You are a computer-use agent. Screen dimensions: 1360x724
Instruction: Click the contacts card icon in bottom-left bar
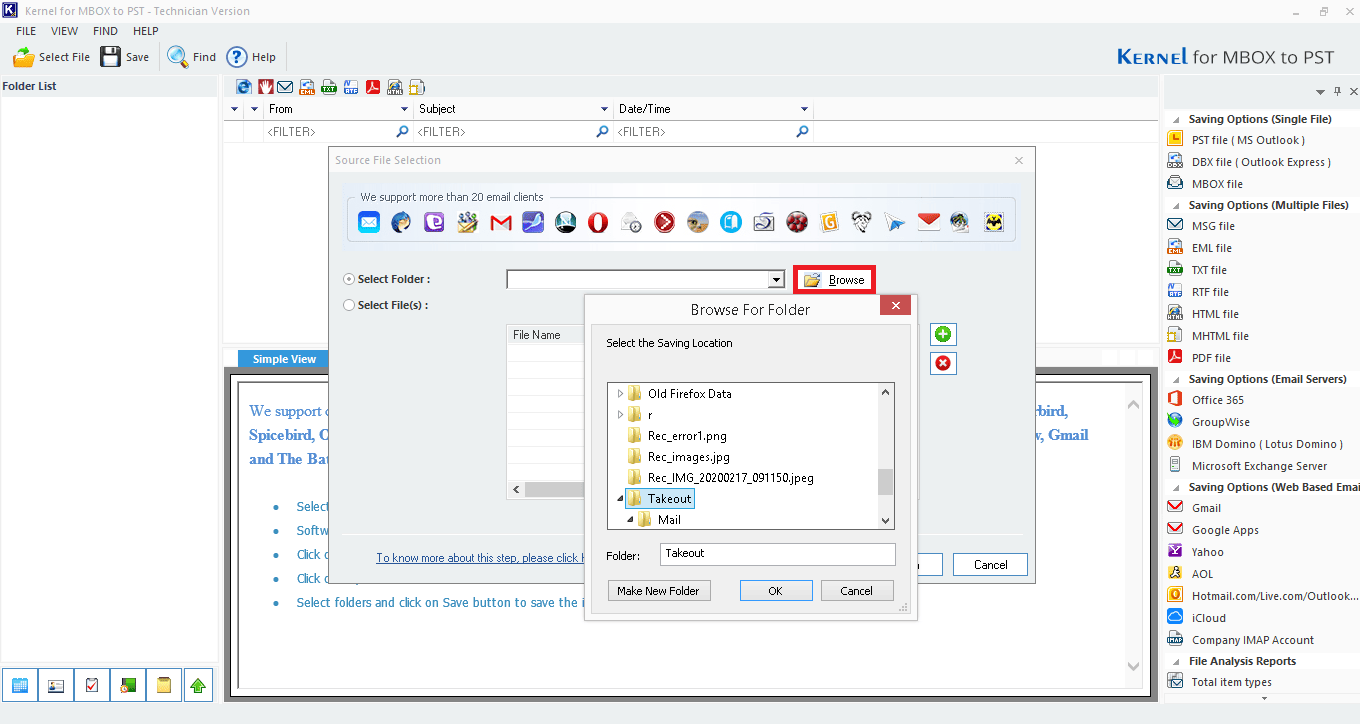pos(55,685)
